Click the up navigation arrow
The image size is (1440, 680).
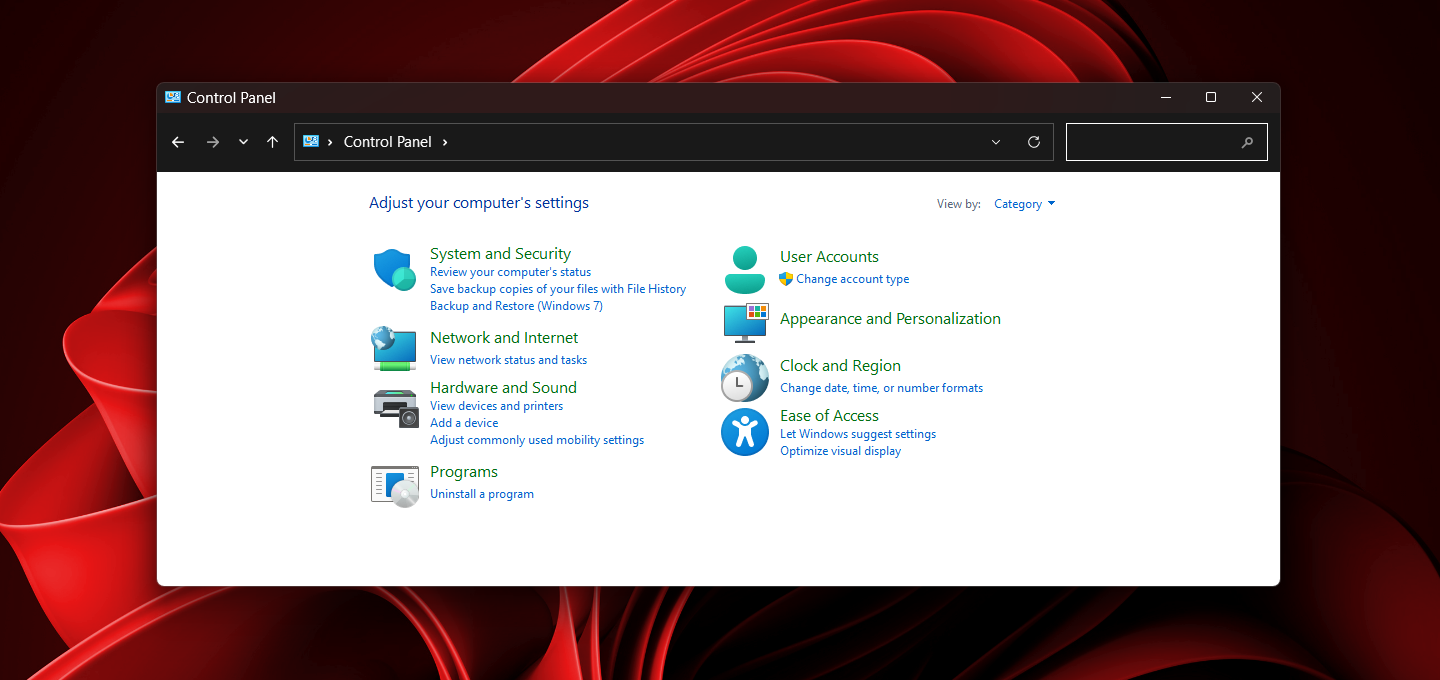click(272, 141)
